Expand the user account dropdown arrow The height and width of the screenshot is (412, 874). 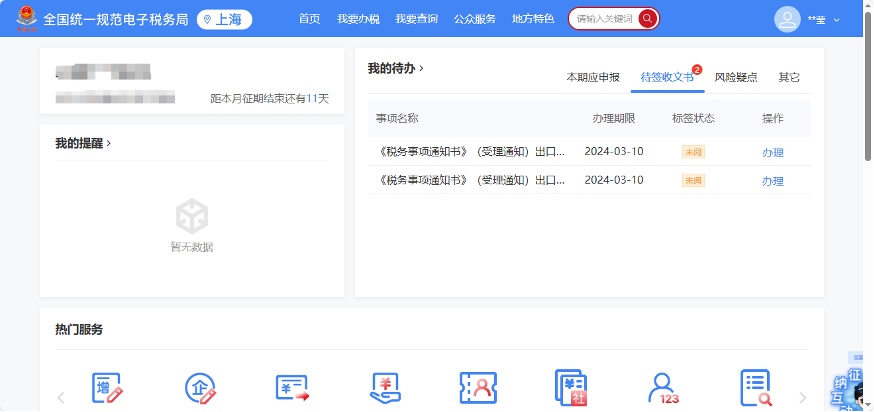(837, 20)
